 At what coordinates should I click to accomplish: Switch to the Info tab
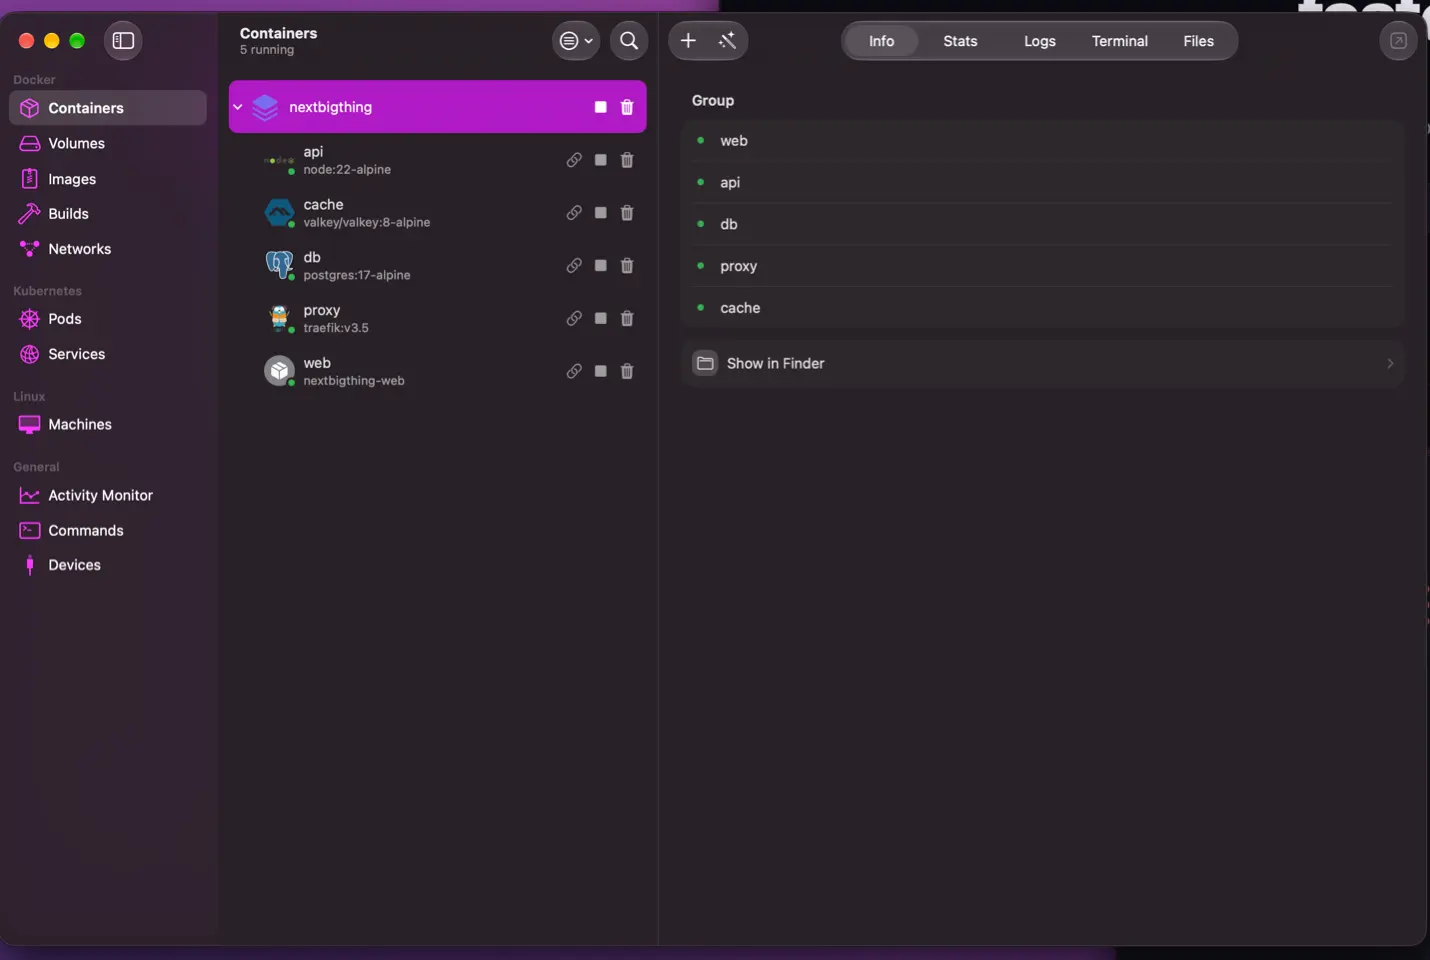click(x=881, y=41)
